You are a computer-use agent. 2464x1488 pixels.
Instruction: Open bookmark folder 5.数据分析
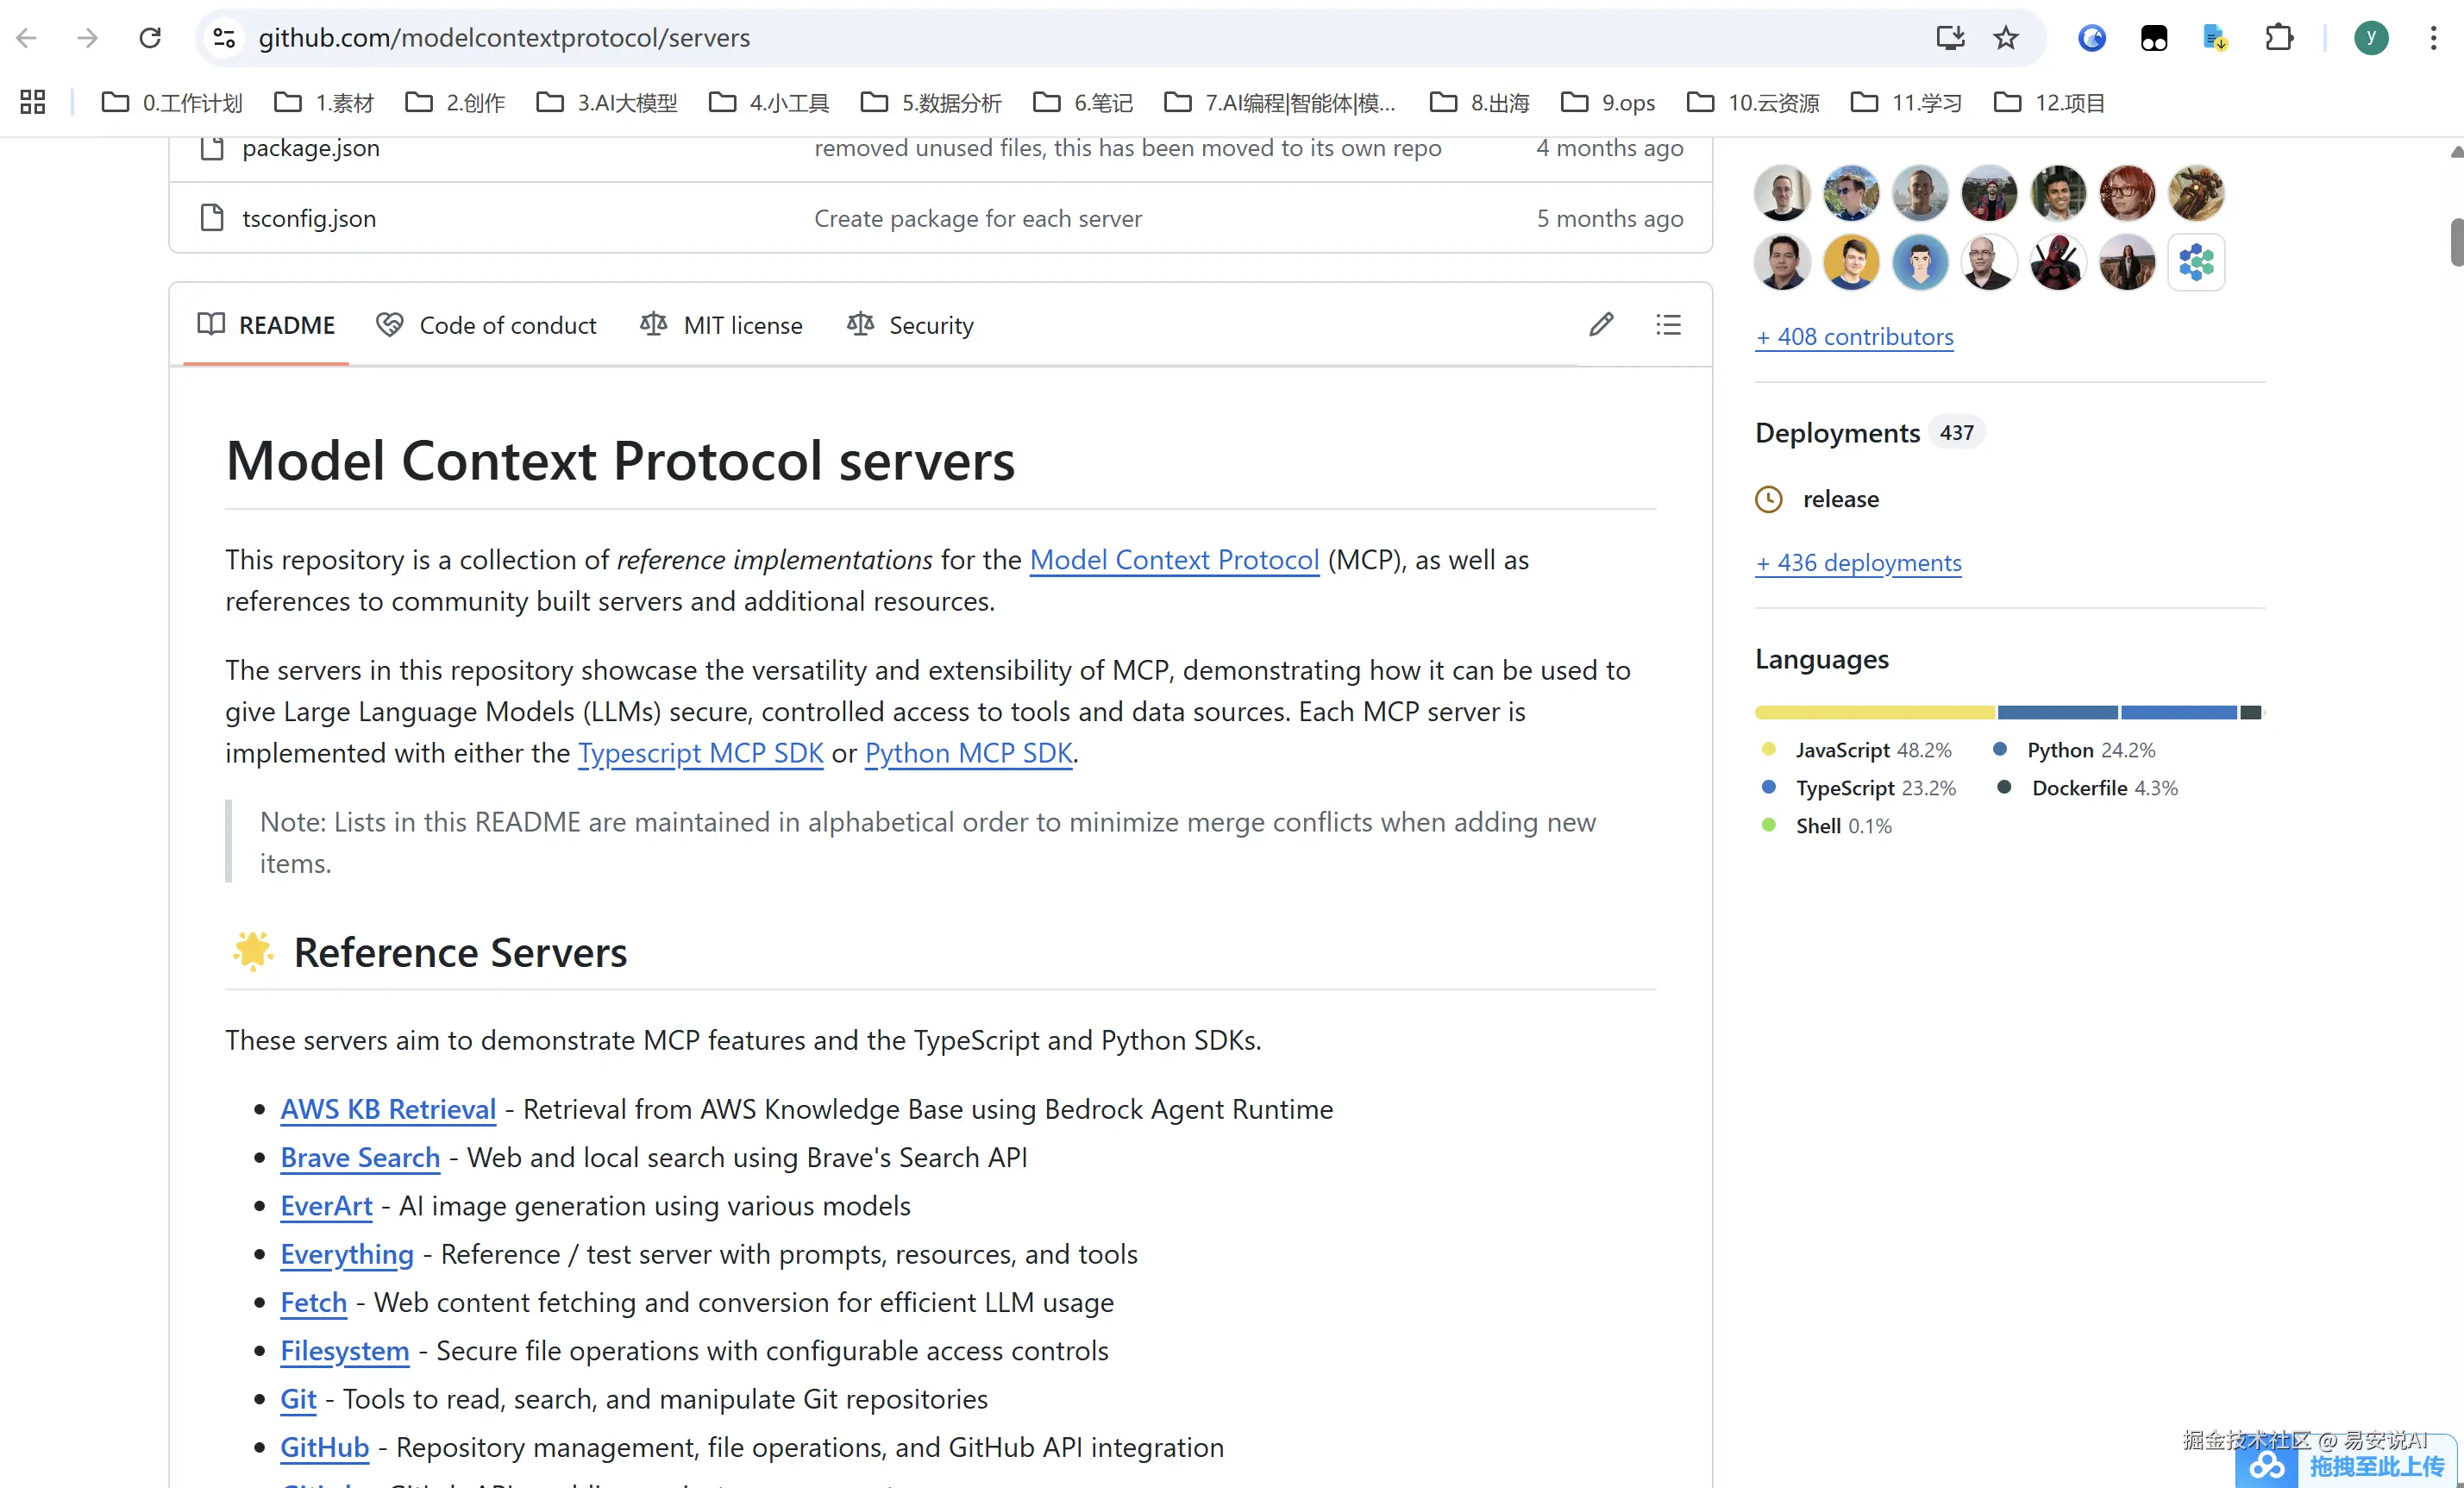[931, 102]
